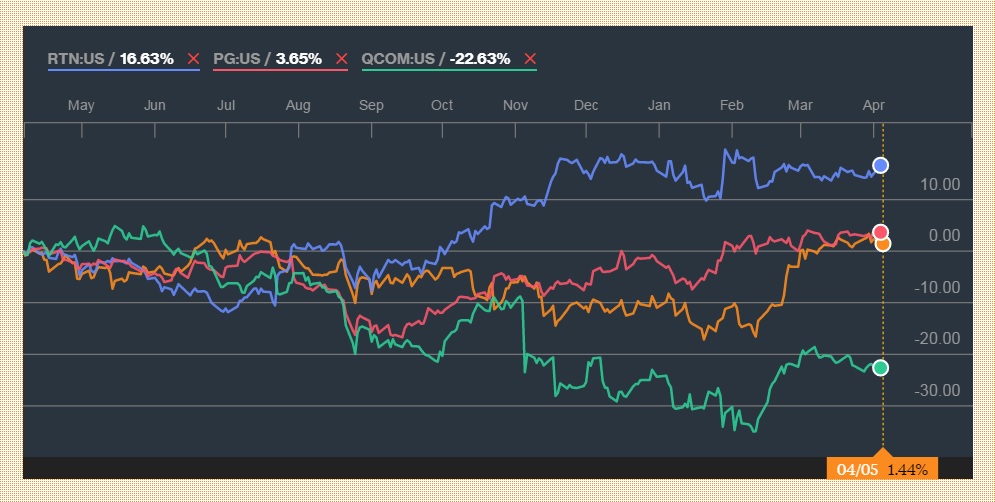Select the PG:US legend label
Screen dimensions: 995x502
pos(267,59)
